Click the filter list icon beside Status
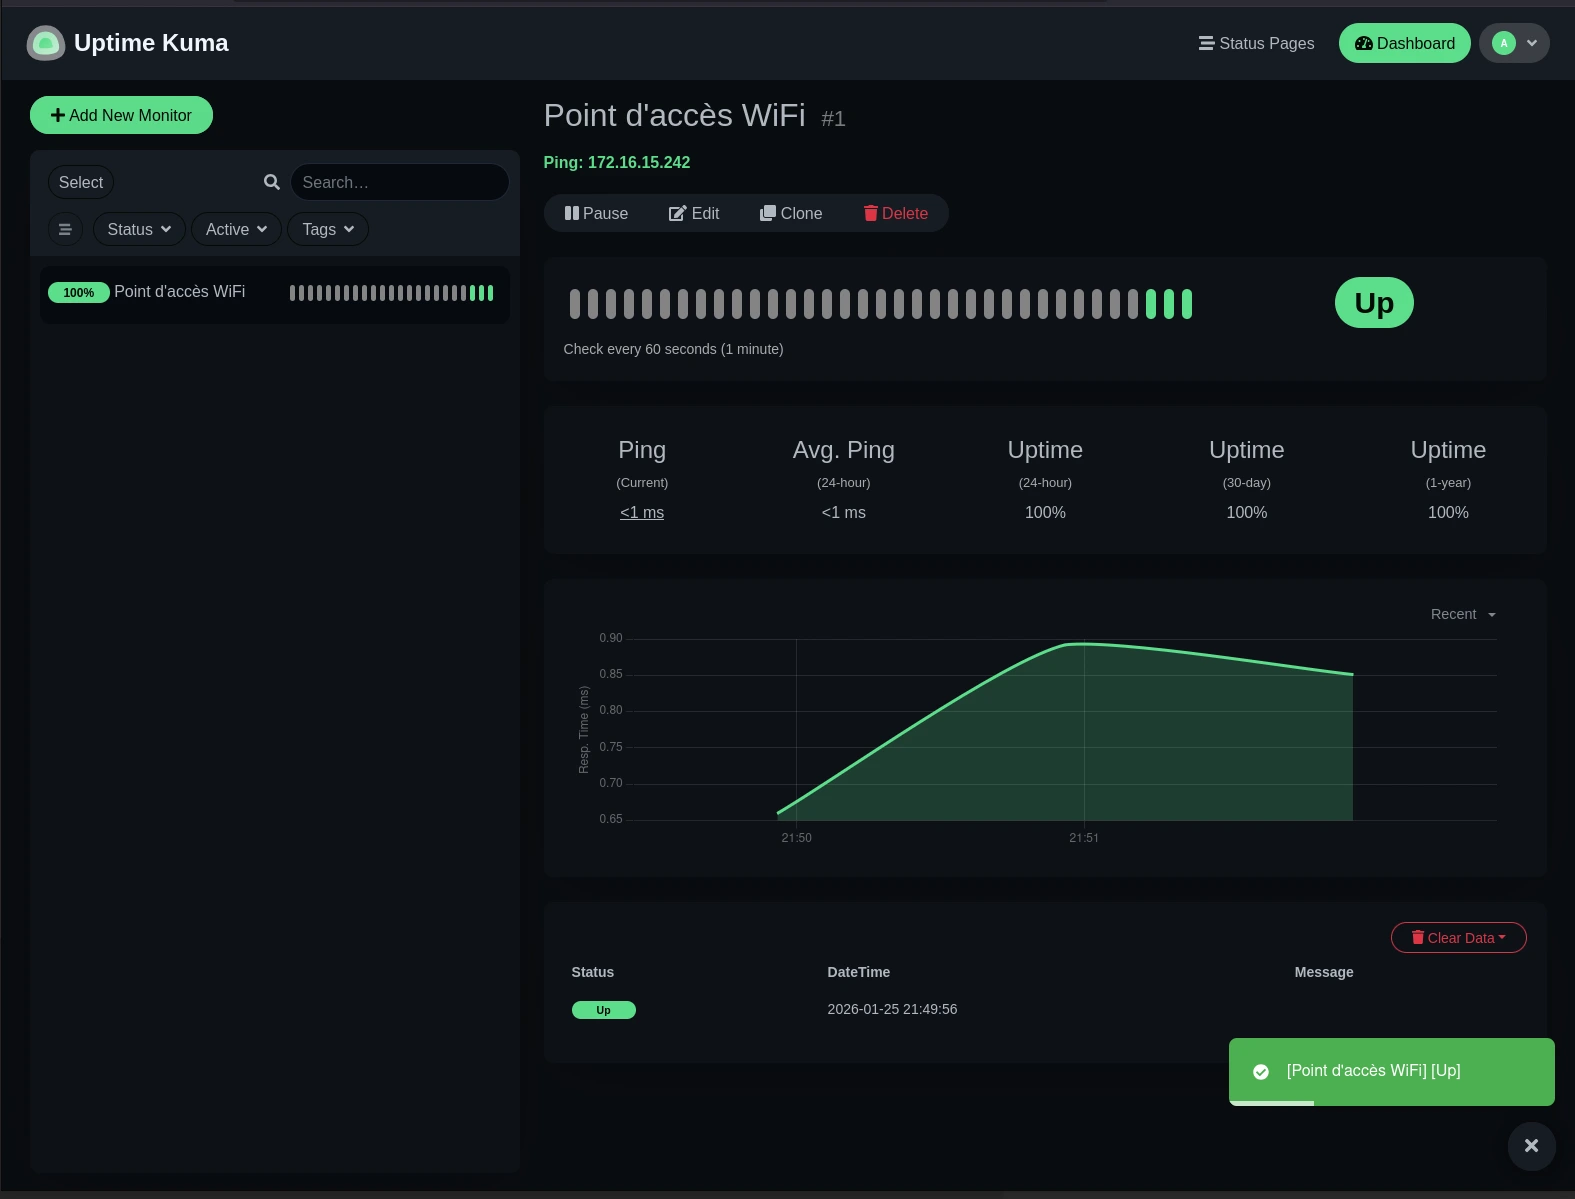 pyautogui.click(x=65, y=229)
